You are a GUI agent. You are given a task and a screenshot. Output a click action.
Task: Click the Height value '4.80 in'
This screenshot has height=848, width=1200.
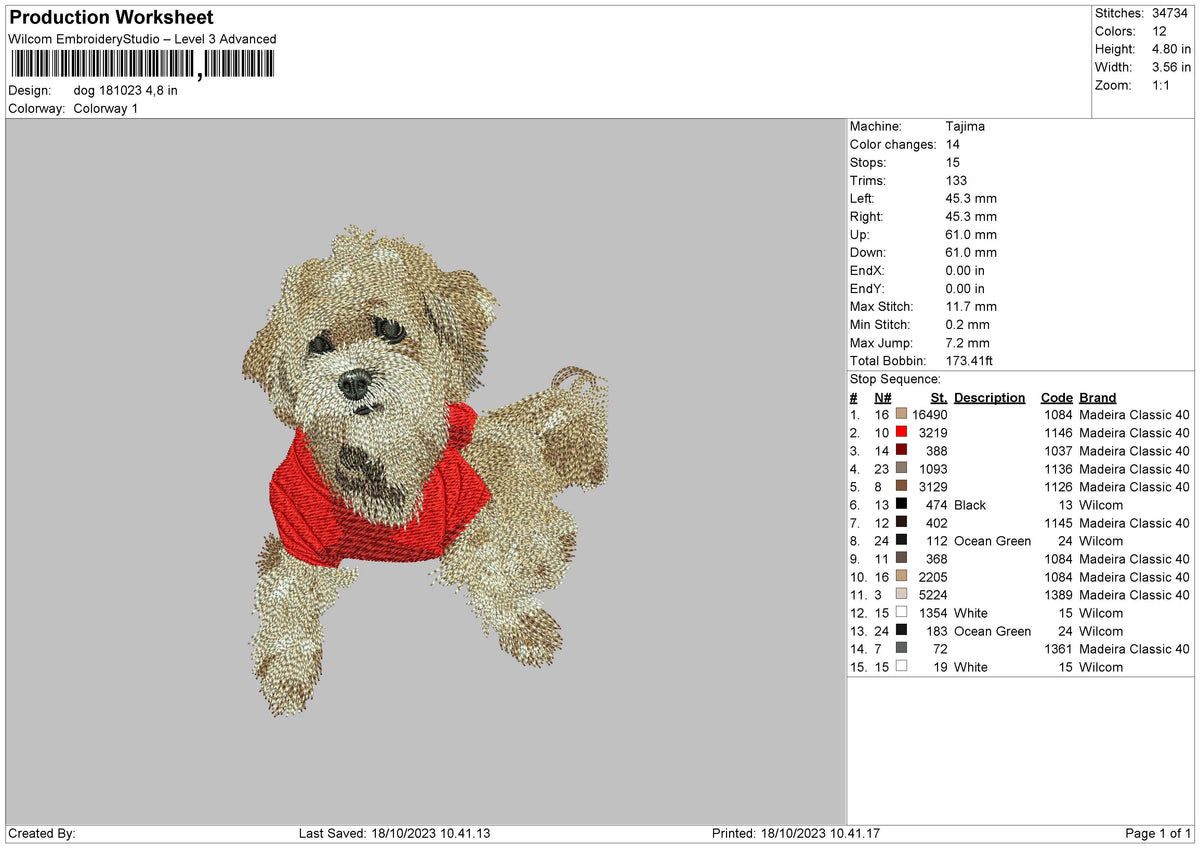point(1171,49)
